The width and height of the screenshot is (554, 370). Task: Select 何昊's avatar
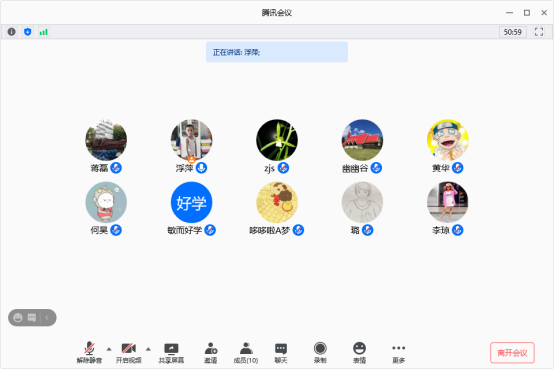pyautogui.click(x=106, y=202)
